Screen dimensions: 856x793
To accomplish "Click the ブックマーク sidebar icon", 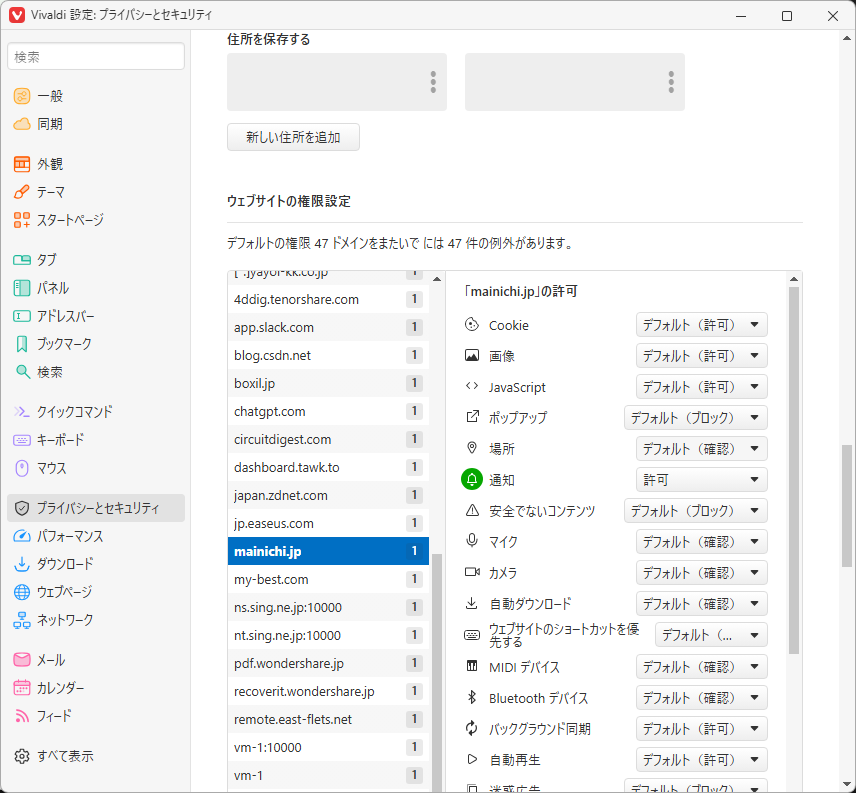I will click(22, 344).
